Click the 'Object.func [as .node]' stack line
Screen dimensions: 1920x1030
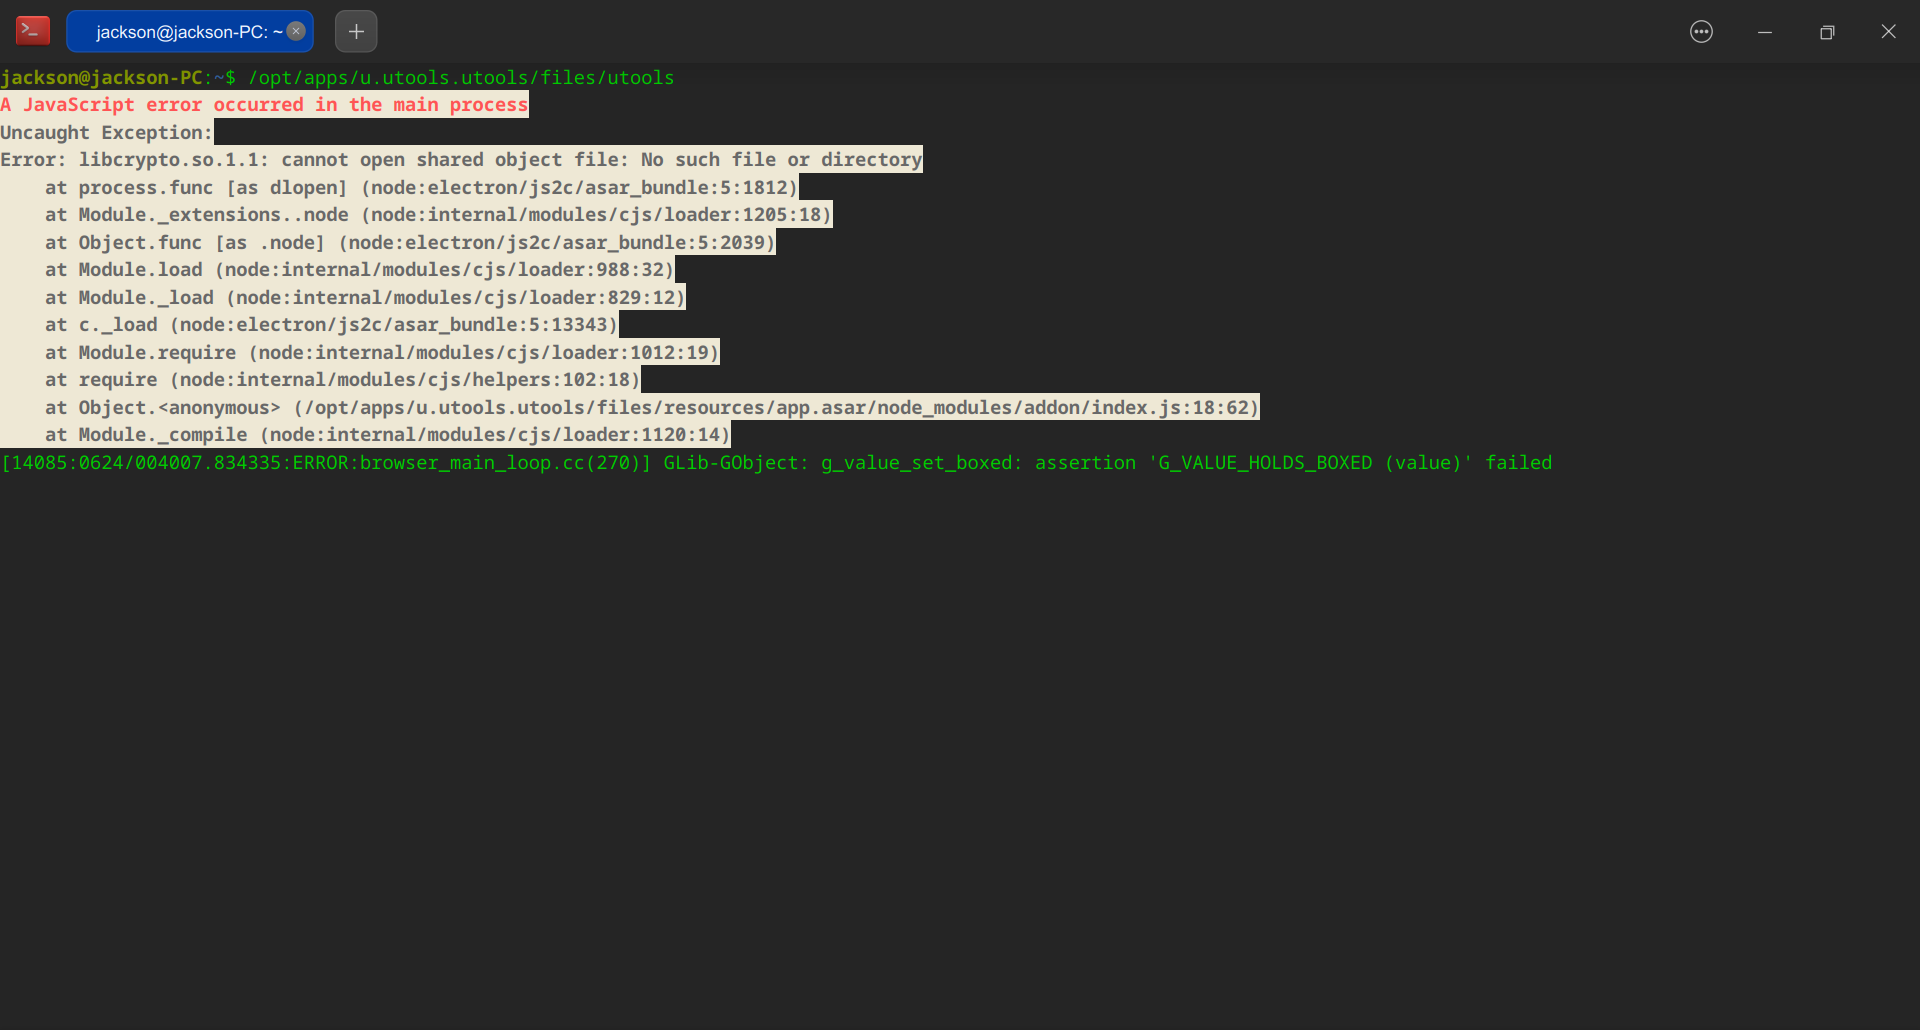410,243
